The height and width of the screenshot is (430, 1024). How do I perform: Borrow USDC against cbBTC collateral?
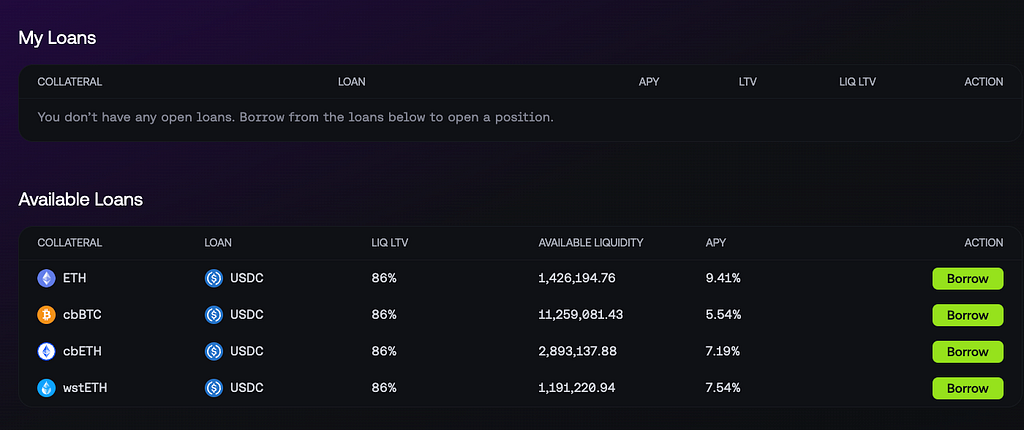968,315
